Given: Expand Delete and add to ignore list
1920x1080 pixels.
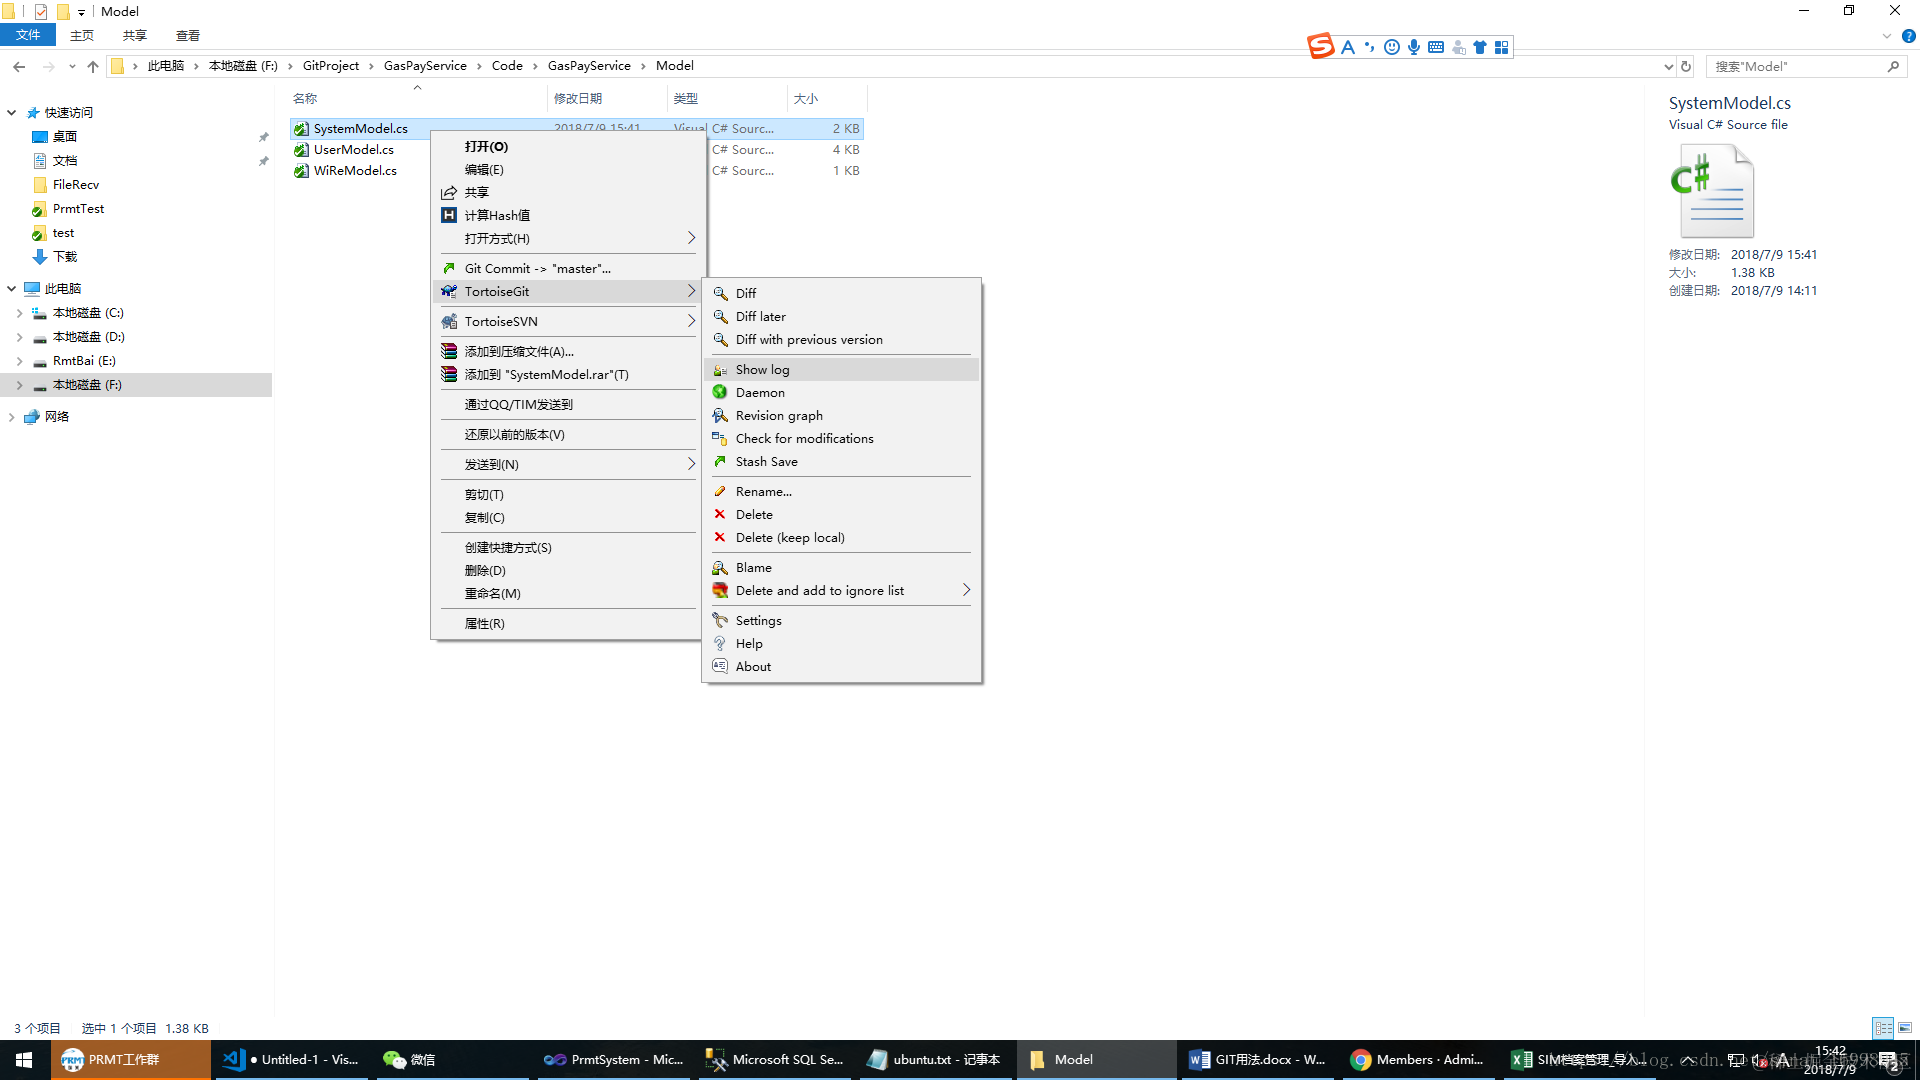Looking at the screenshot, I should tap(966, 590).
